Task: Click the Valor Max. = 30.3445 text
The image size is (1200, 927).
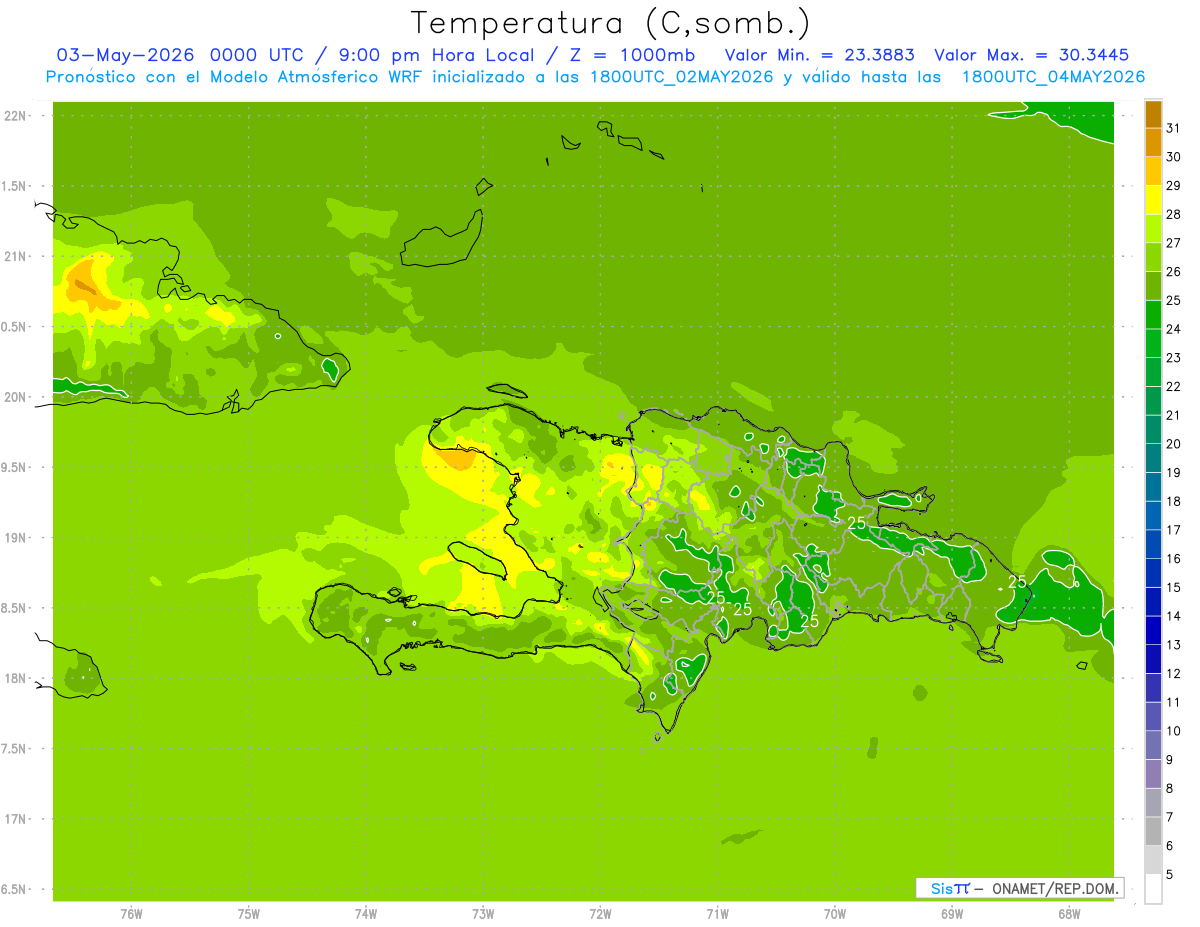Action: [1032, 55]
